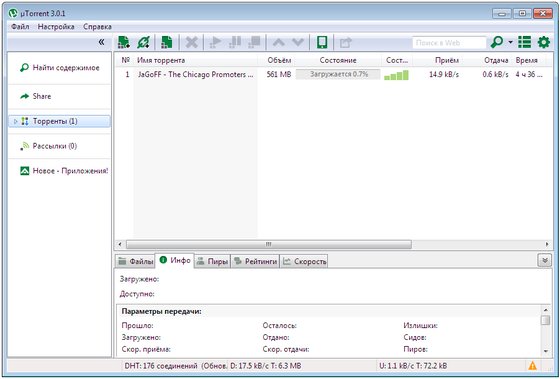The image size is (560, 379).
Task: Collapse the detail pane with chevron button
Action: (x=545, y=260)
